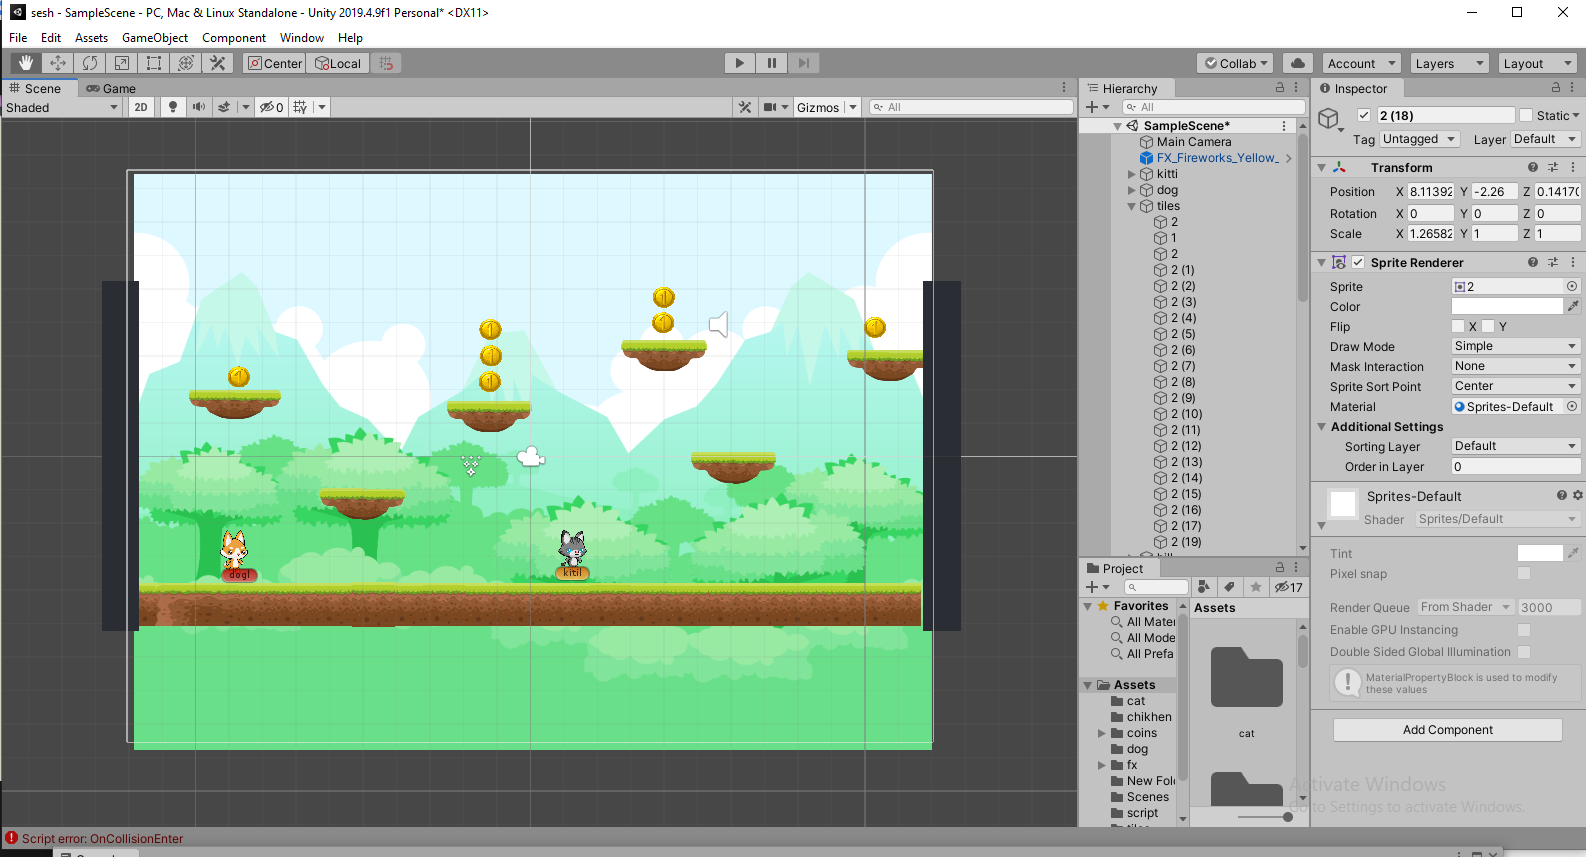Open scene camera settings icon
Image resolution: width=1586 pixels, height=857 pixels.
(770, 107)
